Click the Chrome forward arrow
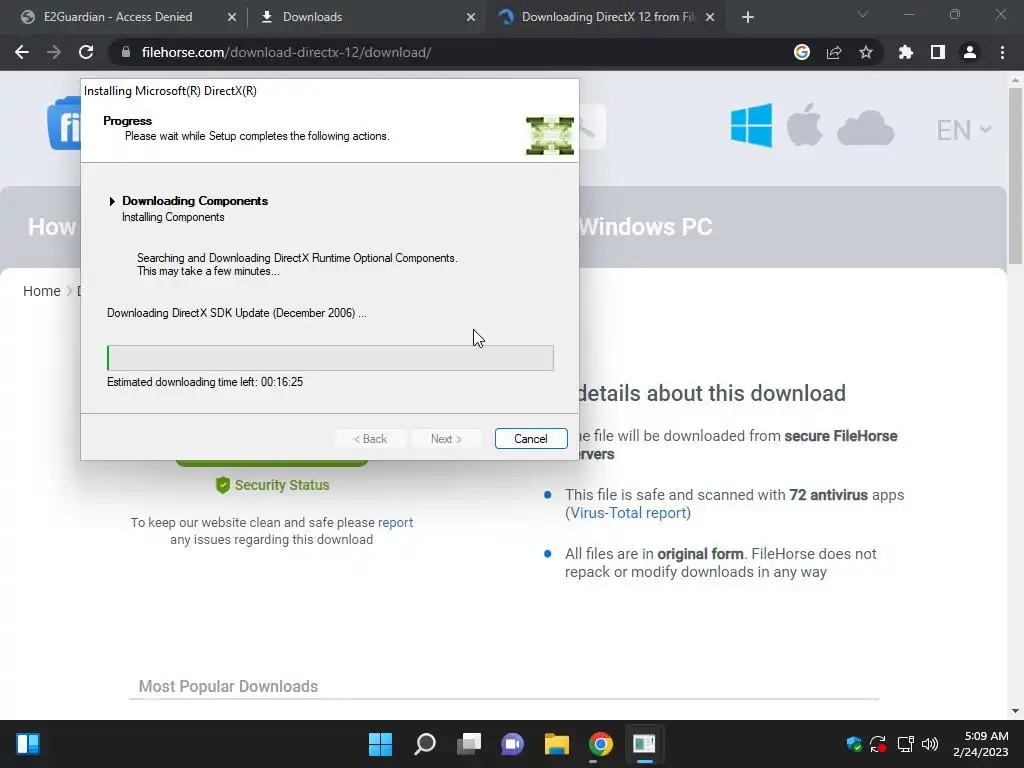This screenshot has width=1024, height=768. click(54, 52)
